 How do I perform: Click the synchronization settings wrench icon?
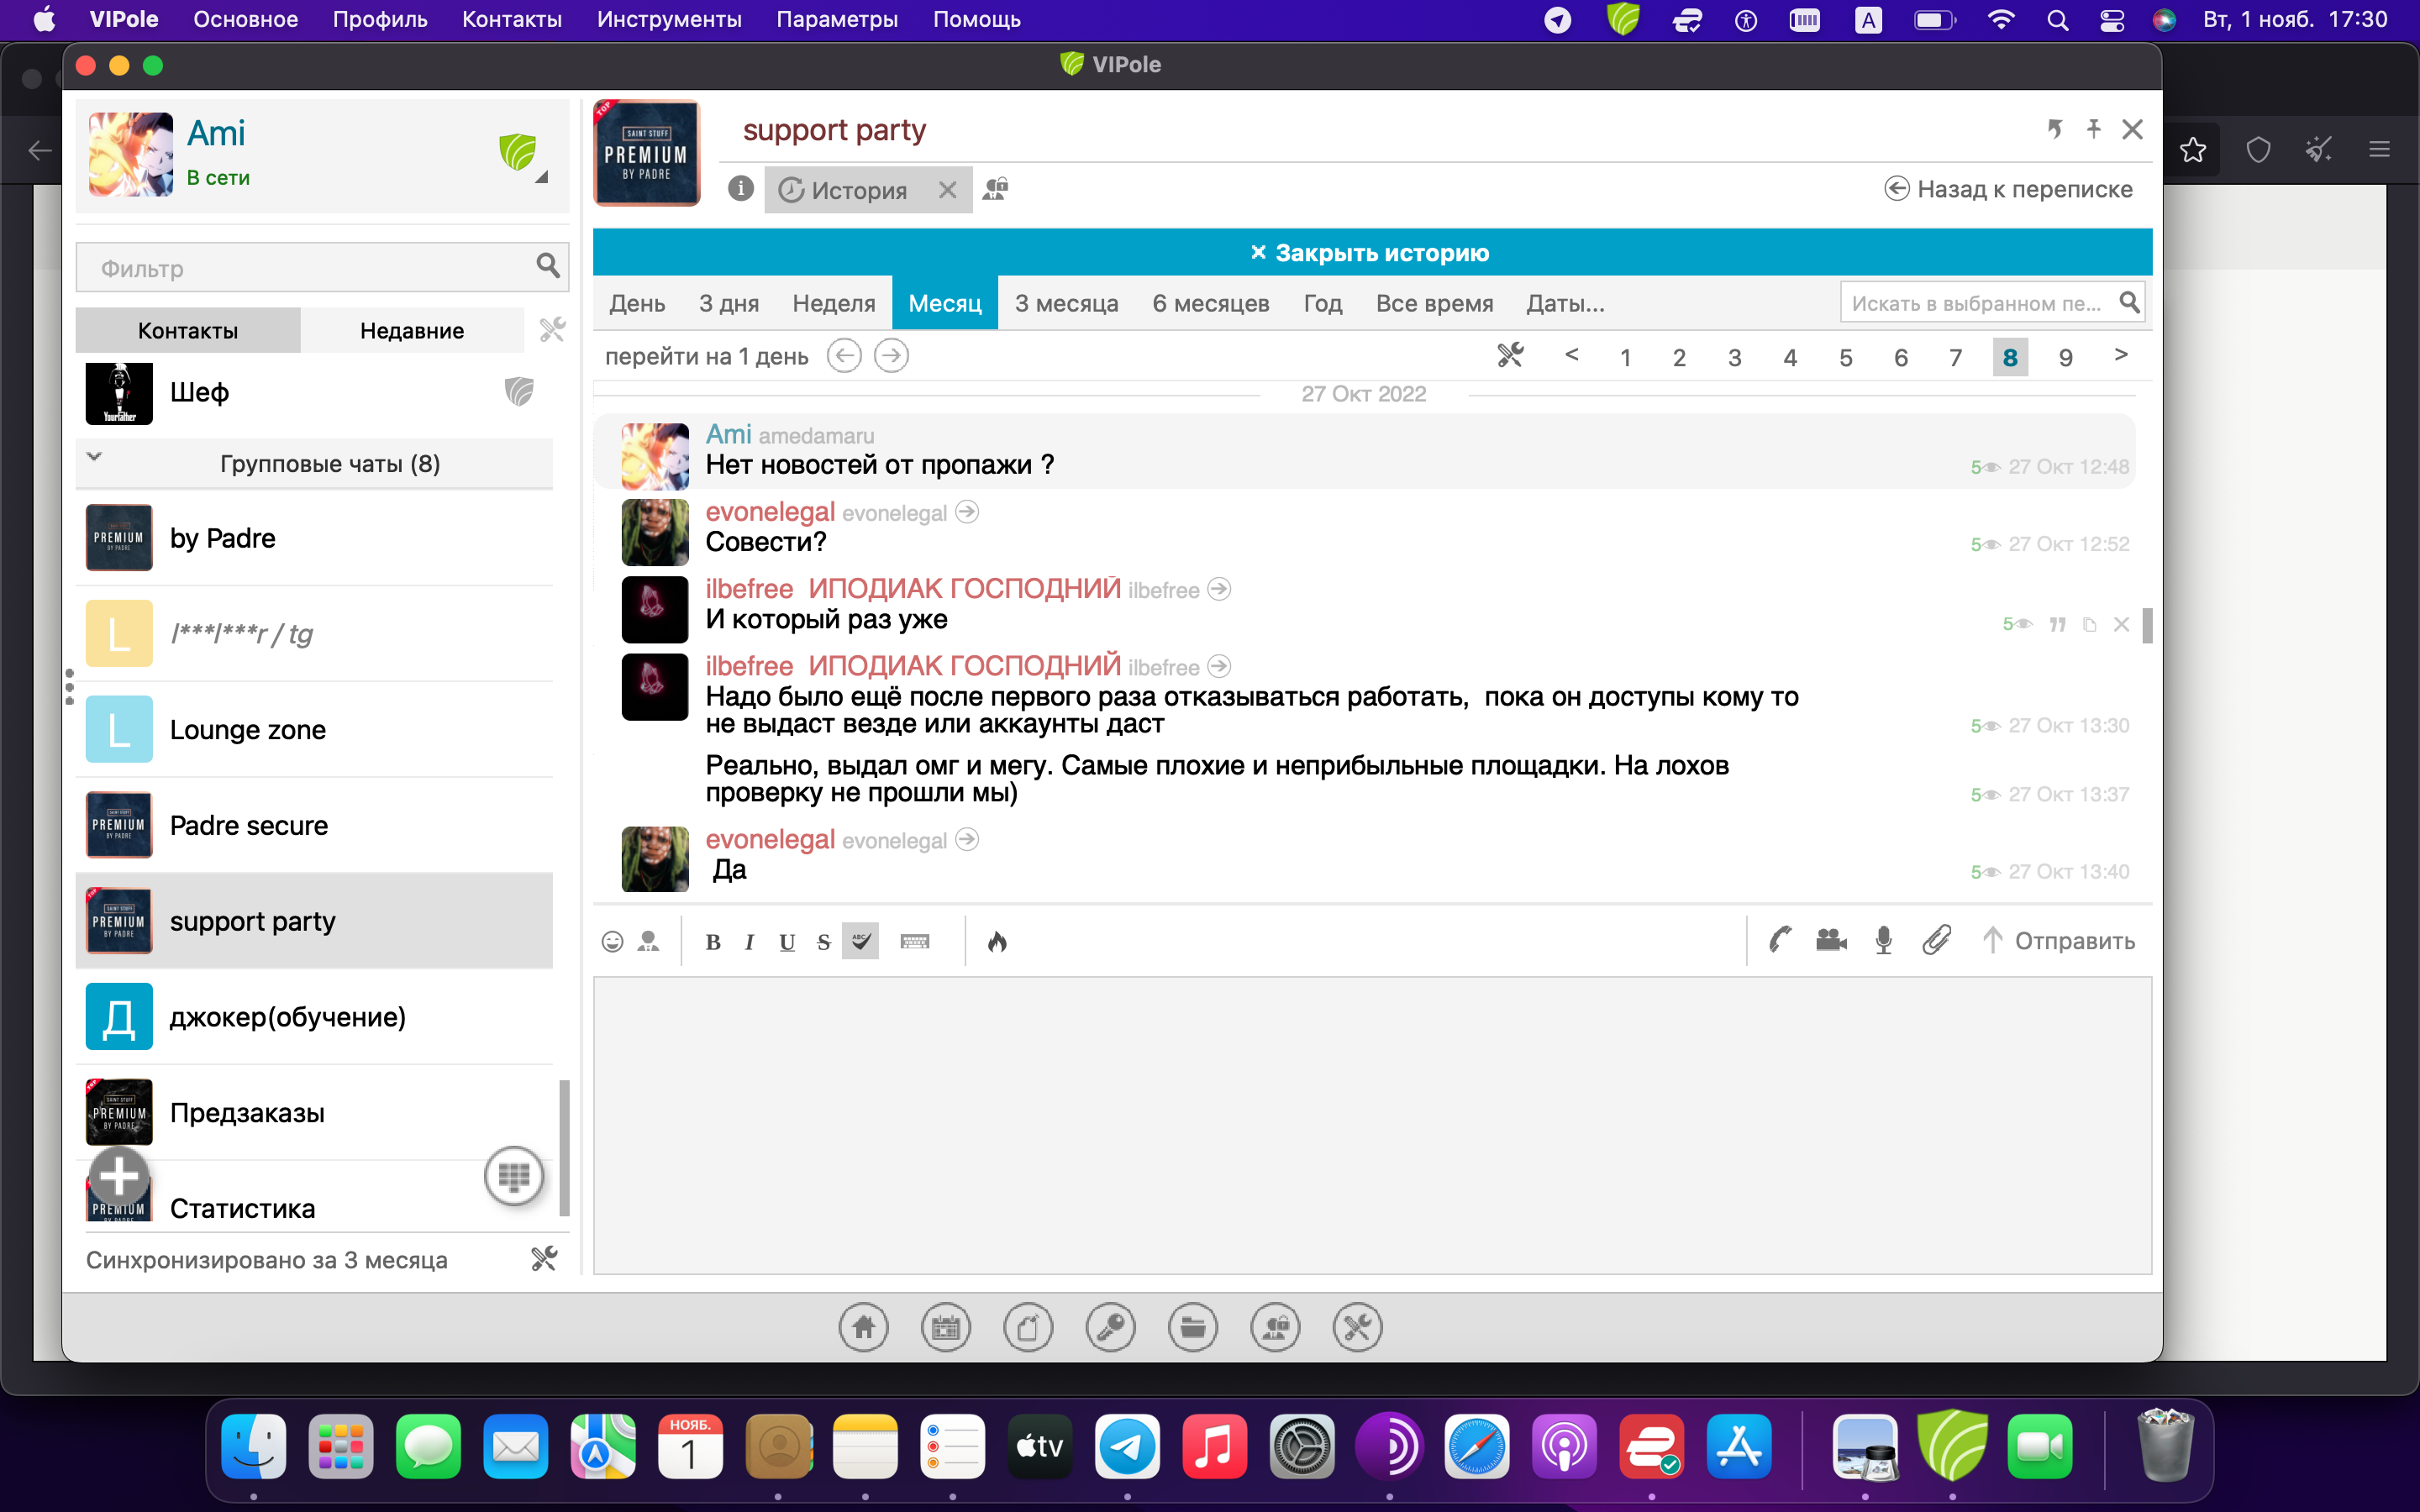click(544, 1259)
